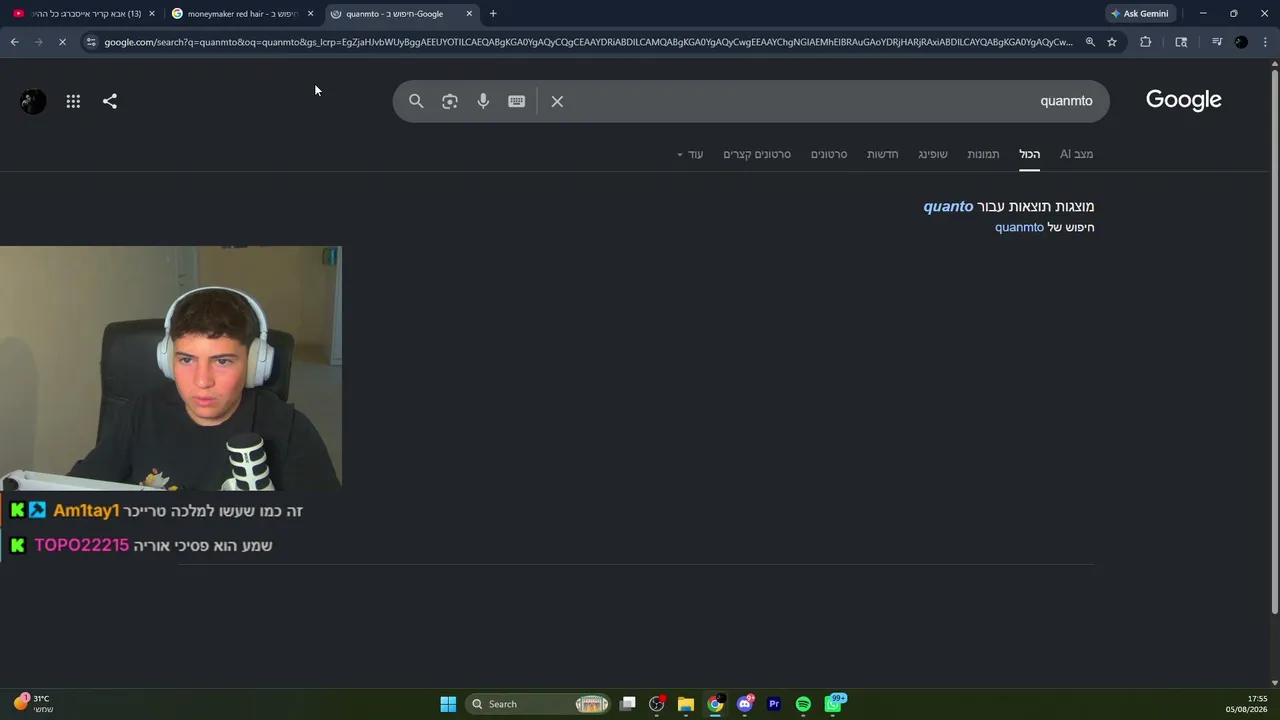Open the Chrome profile avatar
This screenshot has height=720, width=1280.
pyautogui.click(x=1241, y=42)
